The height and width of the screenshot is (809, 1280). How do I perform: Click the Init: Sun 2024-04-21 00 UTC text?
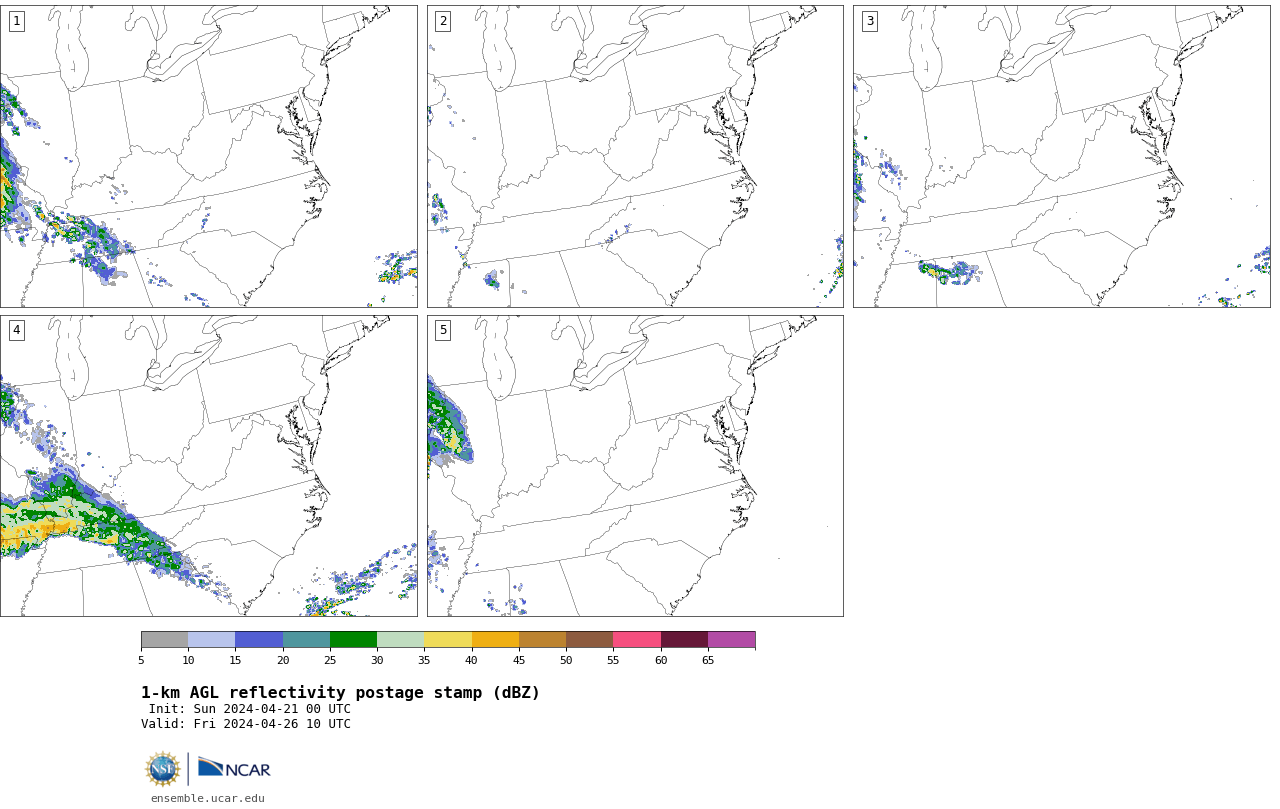(250, 709)
